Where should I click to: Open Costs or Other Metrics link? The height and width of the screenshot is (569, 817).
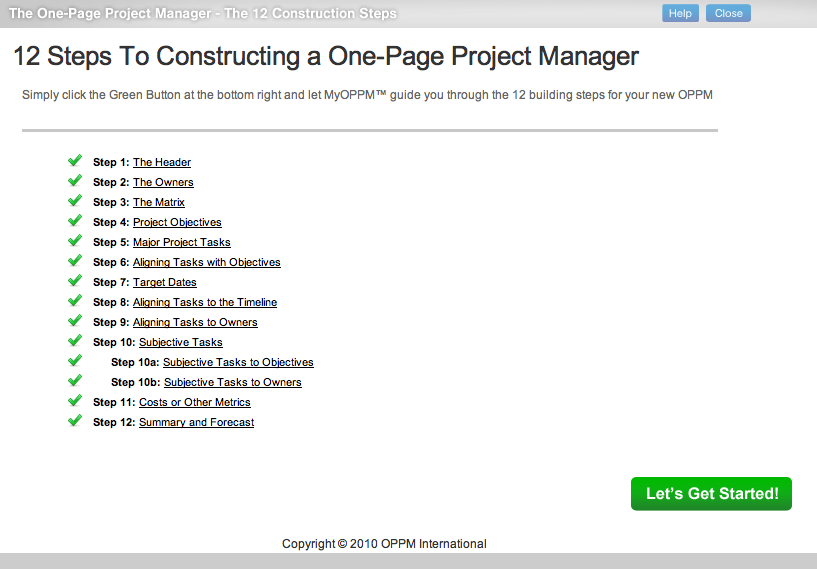click(195, 402)
